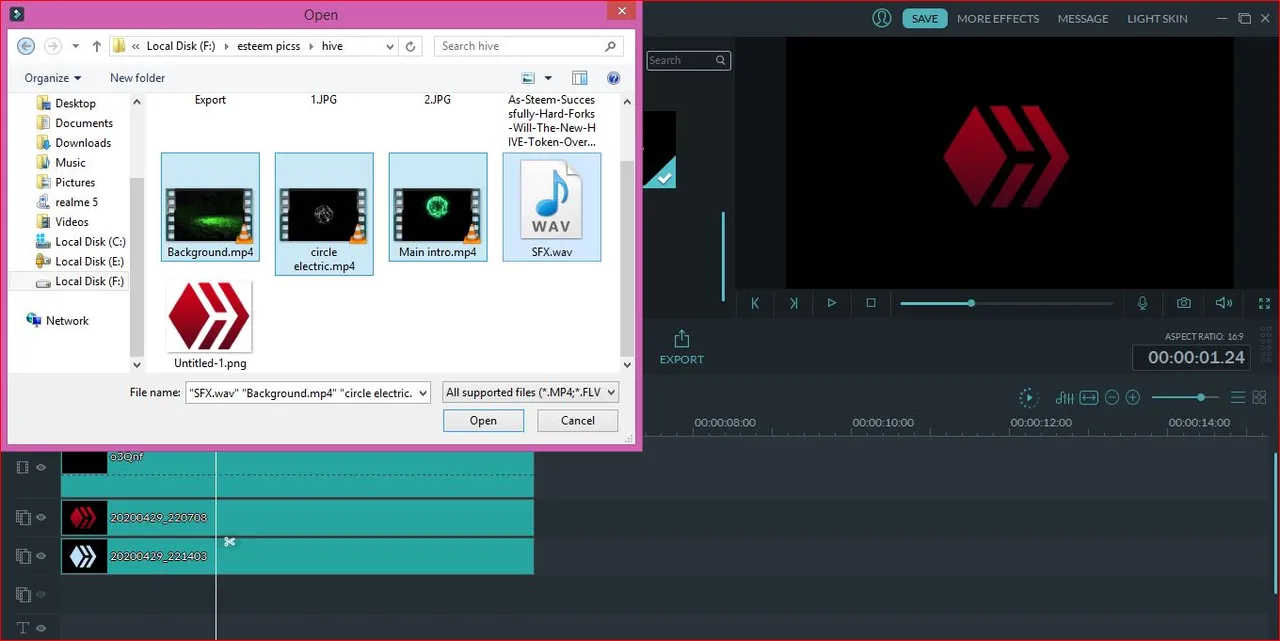Switch to LIGHT SKIN theme
This screenshot has height=641, width=1280.
[1158, 18]
